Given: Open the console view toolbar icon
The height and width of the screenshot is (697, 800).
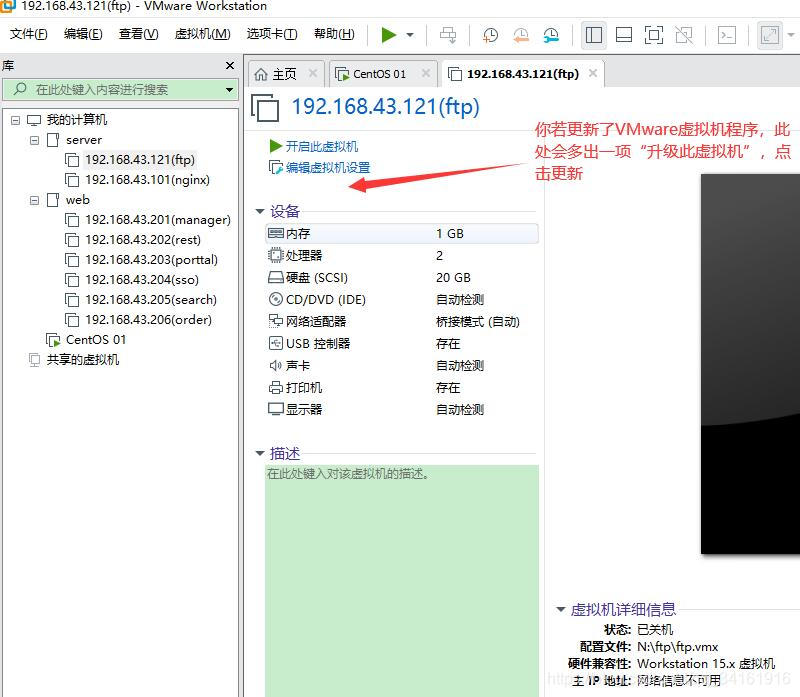Looking at the screenshot, I should [727, 35].
